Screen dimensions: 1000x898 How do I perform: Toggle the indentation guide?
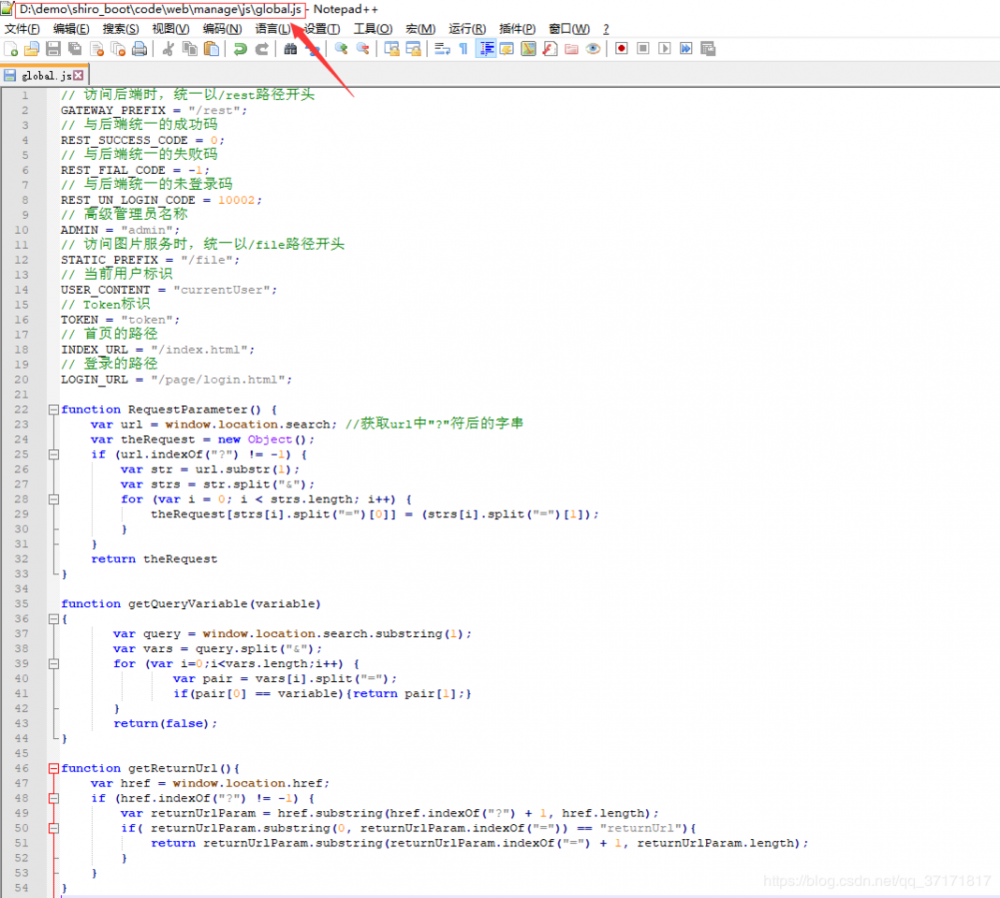(486, 47)
